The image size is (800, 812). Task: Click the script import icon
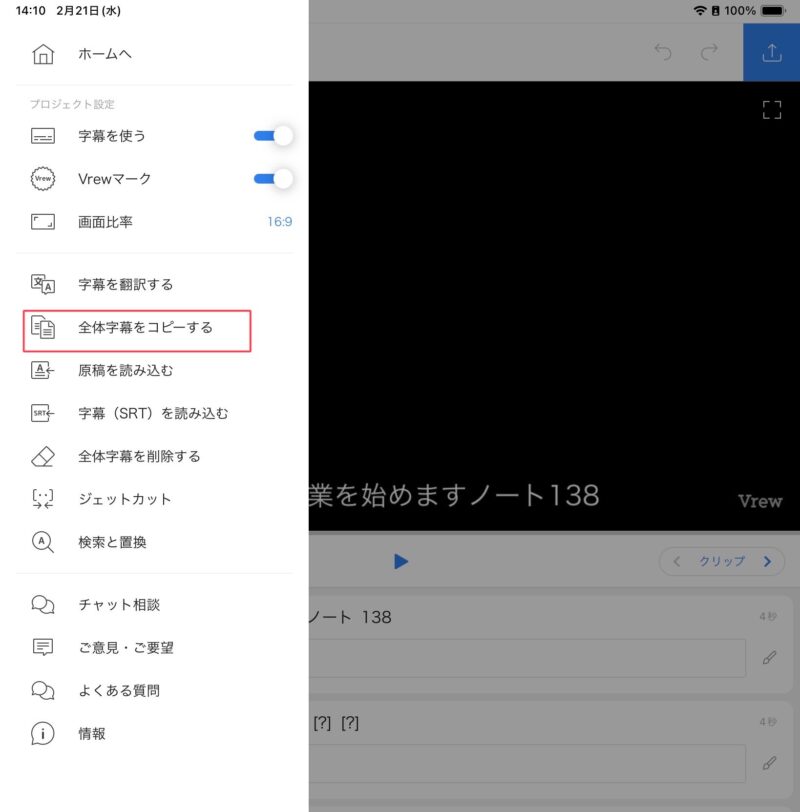click(x=43, y=370)
